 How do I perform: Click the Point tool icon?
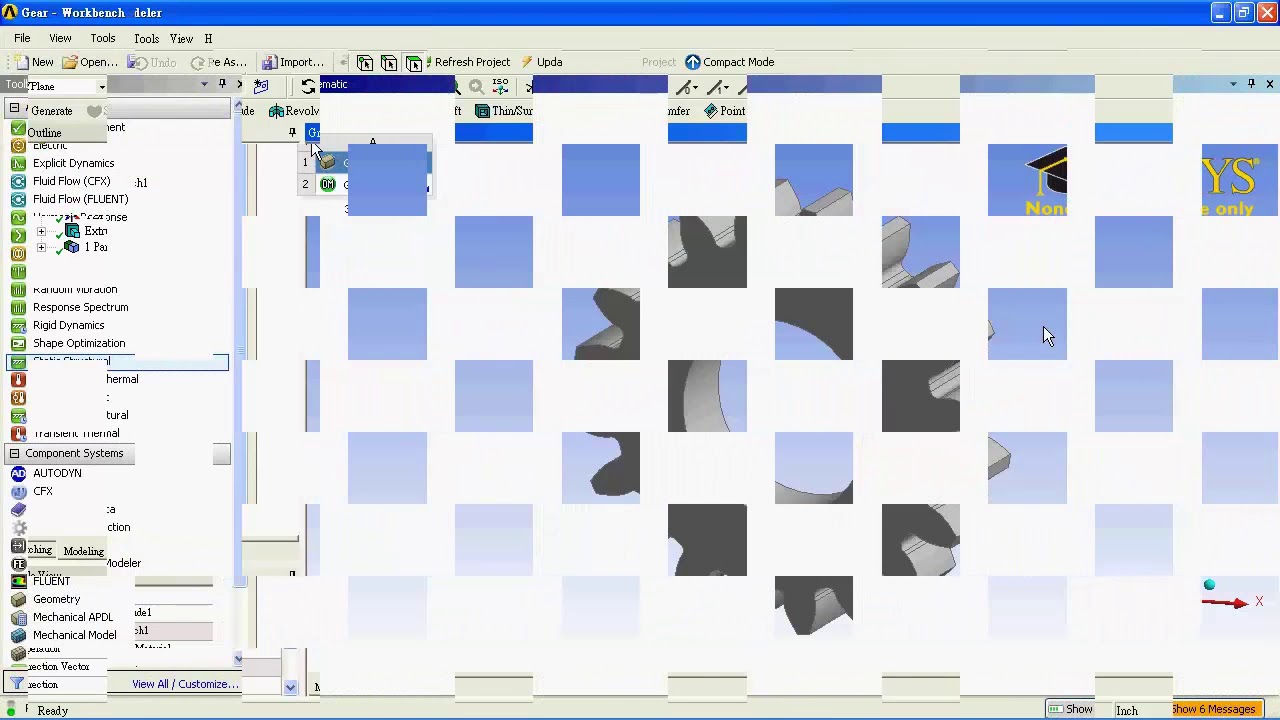click(x=711, y=111)
